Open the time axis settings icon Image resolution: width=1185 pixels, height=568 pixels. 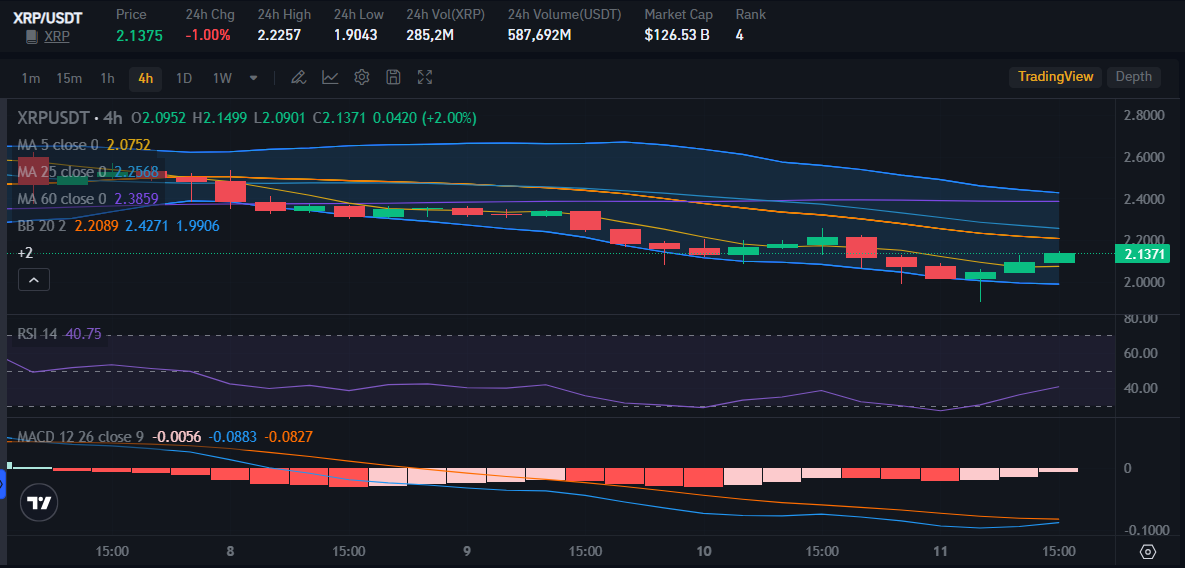pos(1148,551)
